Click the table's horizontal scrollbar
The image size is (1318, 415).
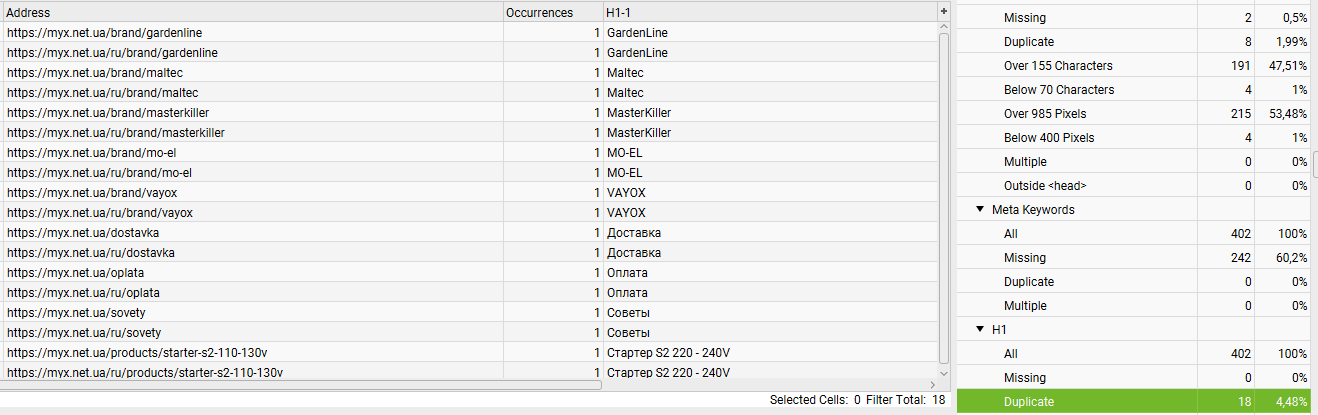(x=302, y=384)
